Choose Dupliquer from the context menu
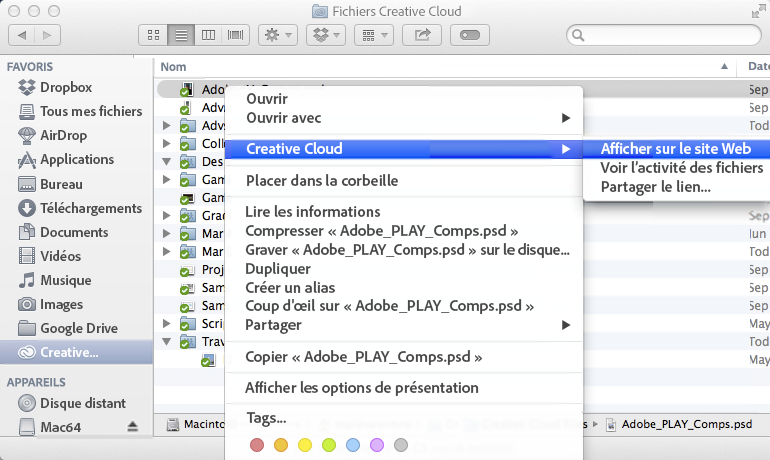 click(x=404, y=269)
